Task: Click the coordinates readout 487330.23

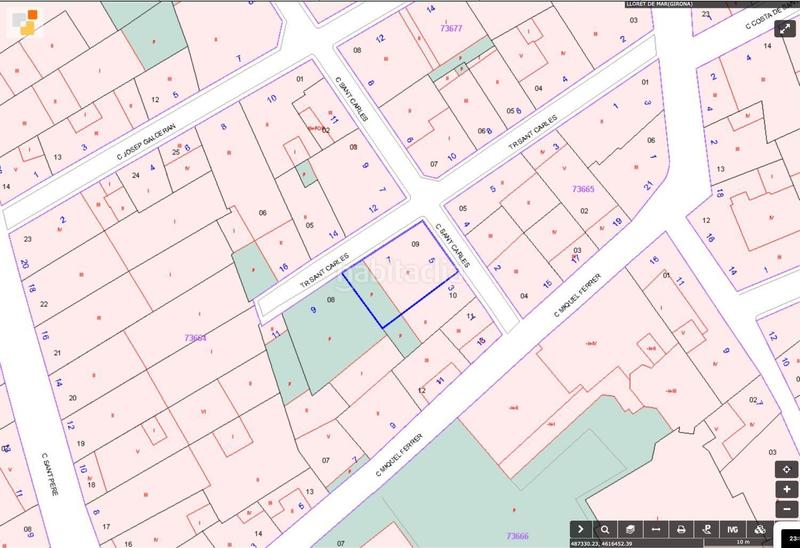Action: tap(606, 542)
